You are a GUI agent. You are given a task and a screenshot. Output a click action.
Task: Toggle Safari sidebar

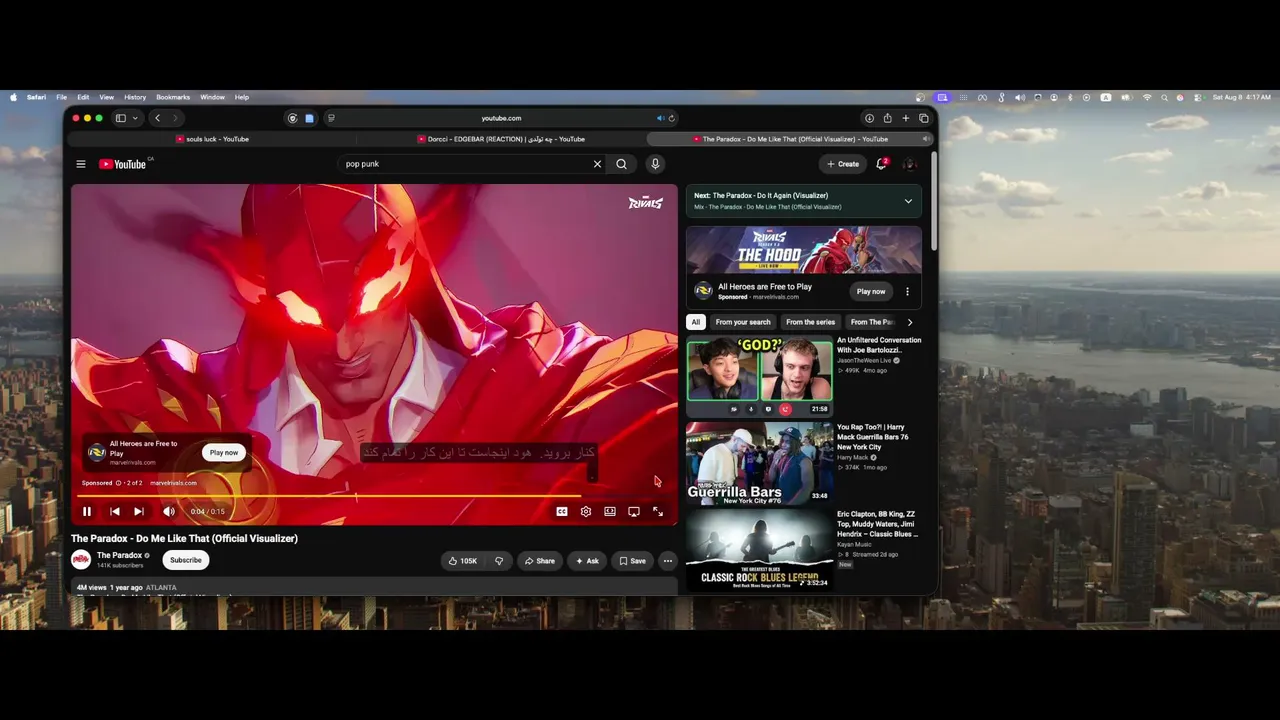click(120, 118)
